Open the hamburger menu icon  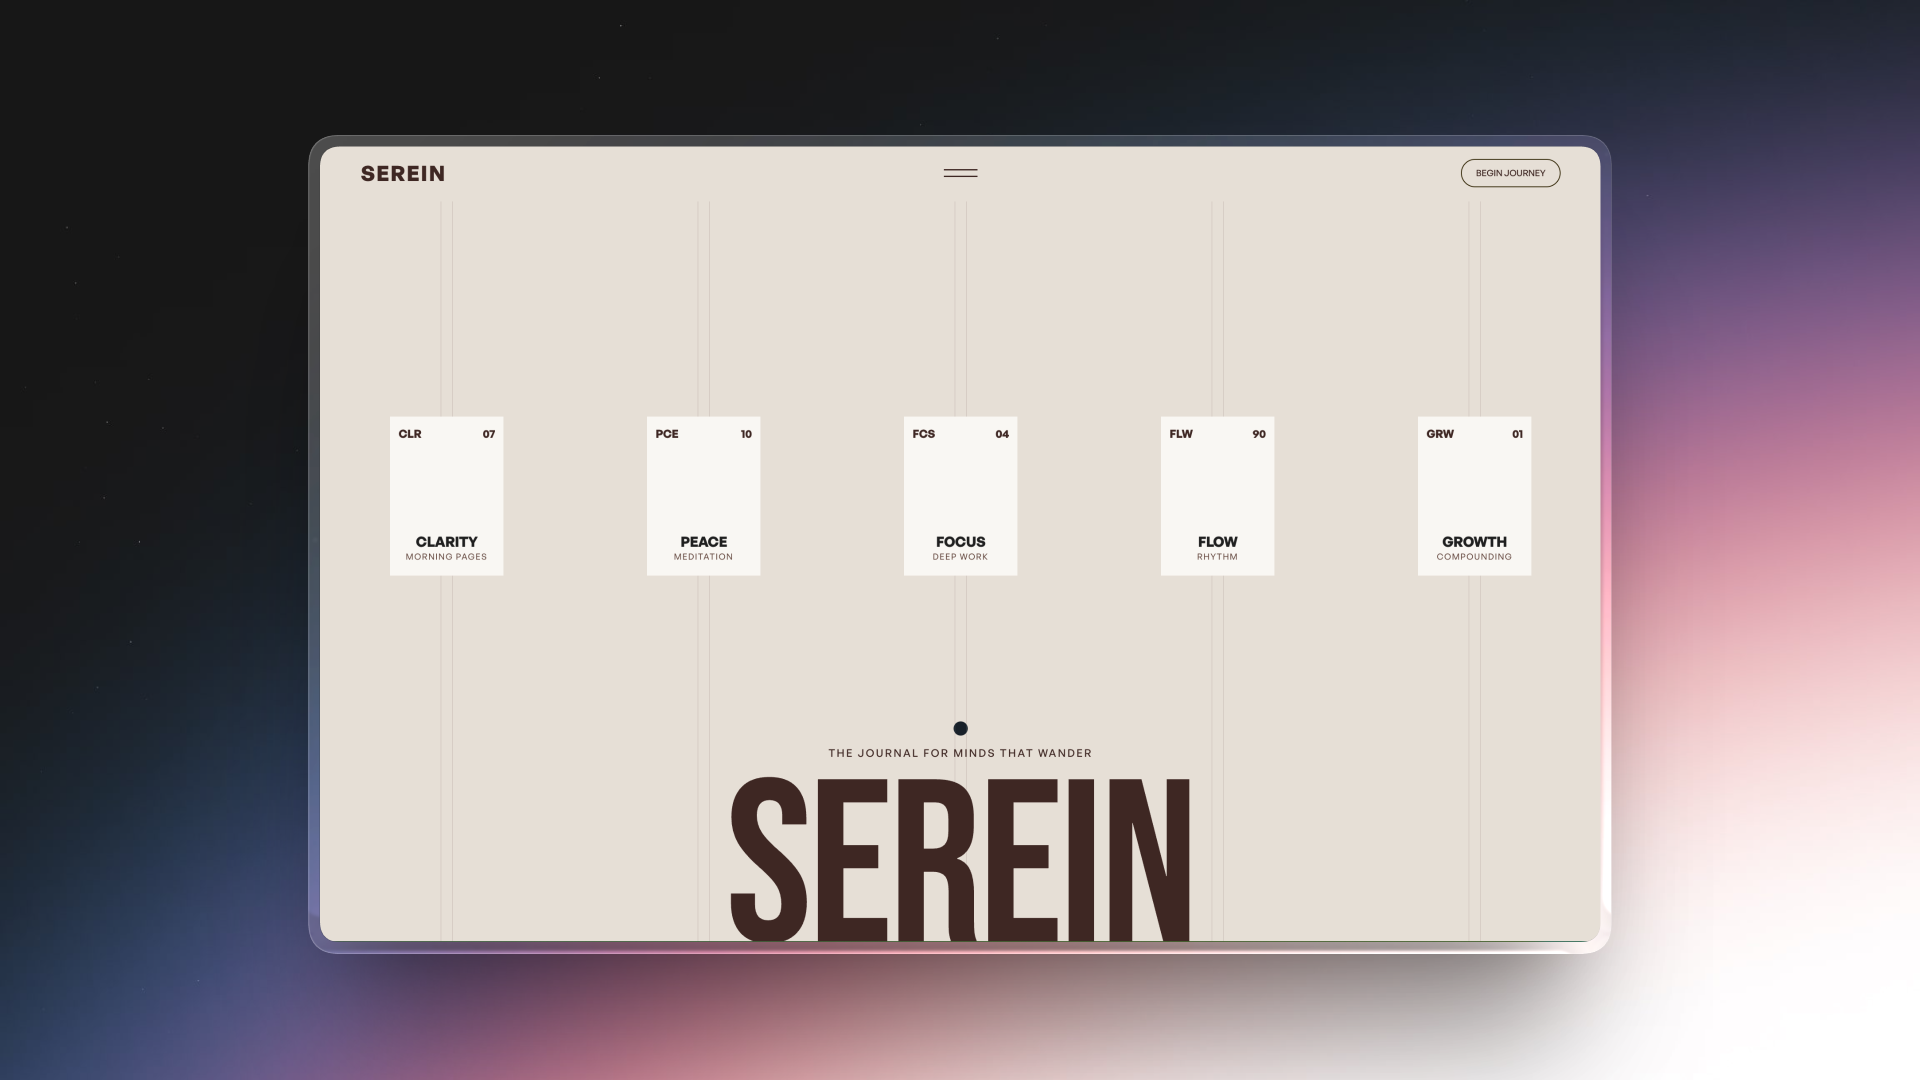click(x=960, y=173)
